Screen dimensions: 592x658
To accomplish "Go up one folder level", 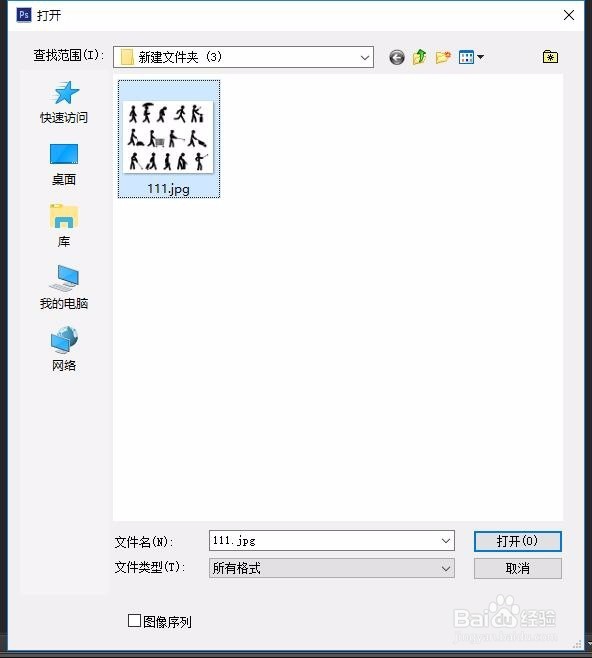I will coord(420,57).
